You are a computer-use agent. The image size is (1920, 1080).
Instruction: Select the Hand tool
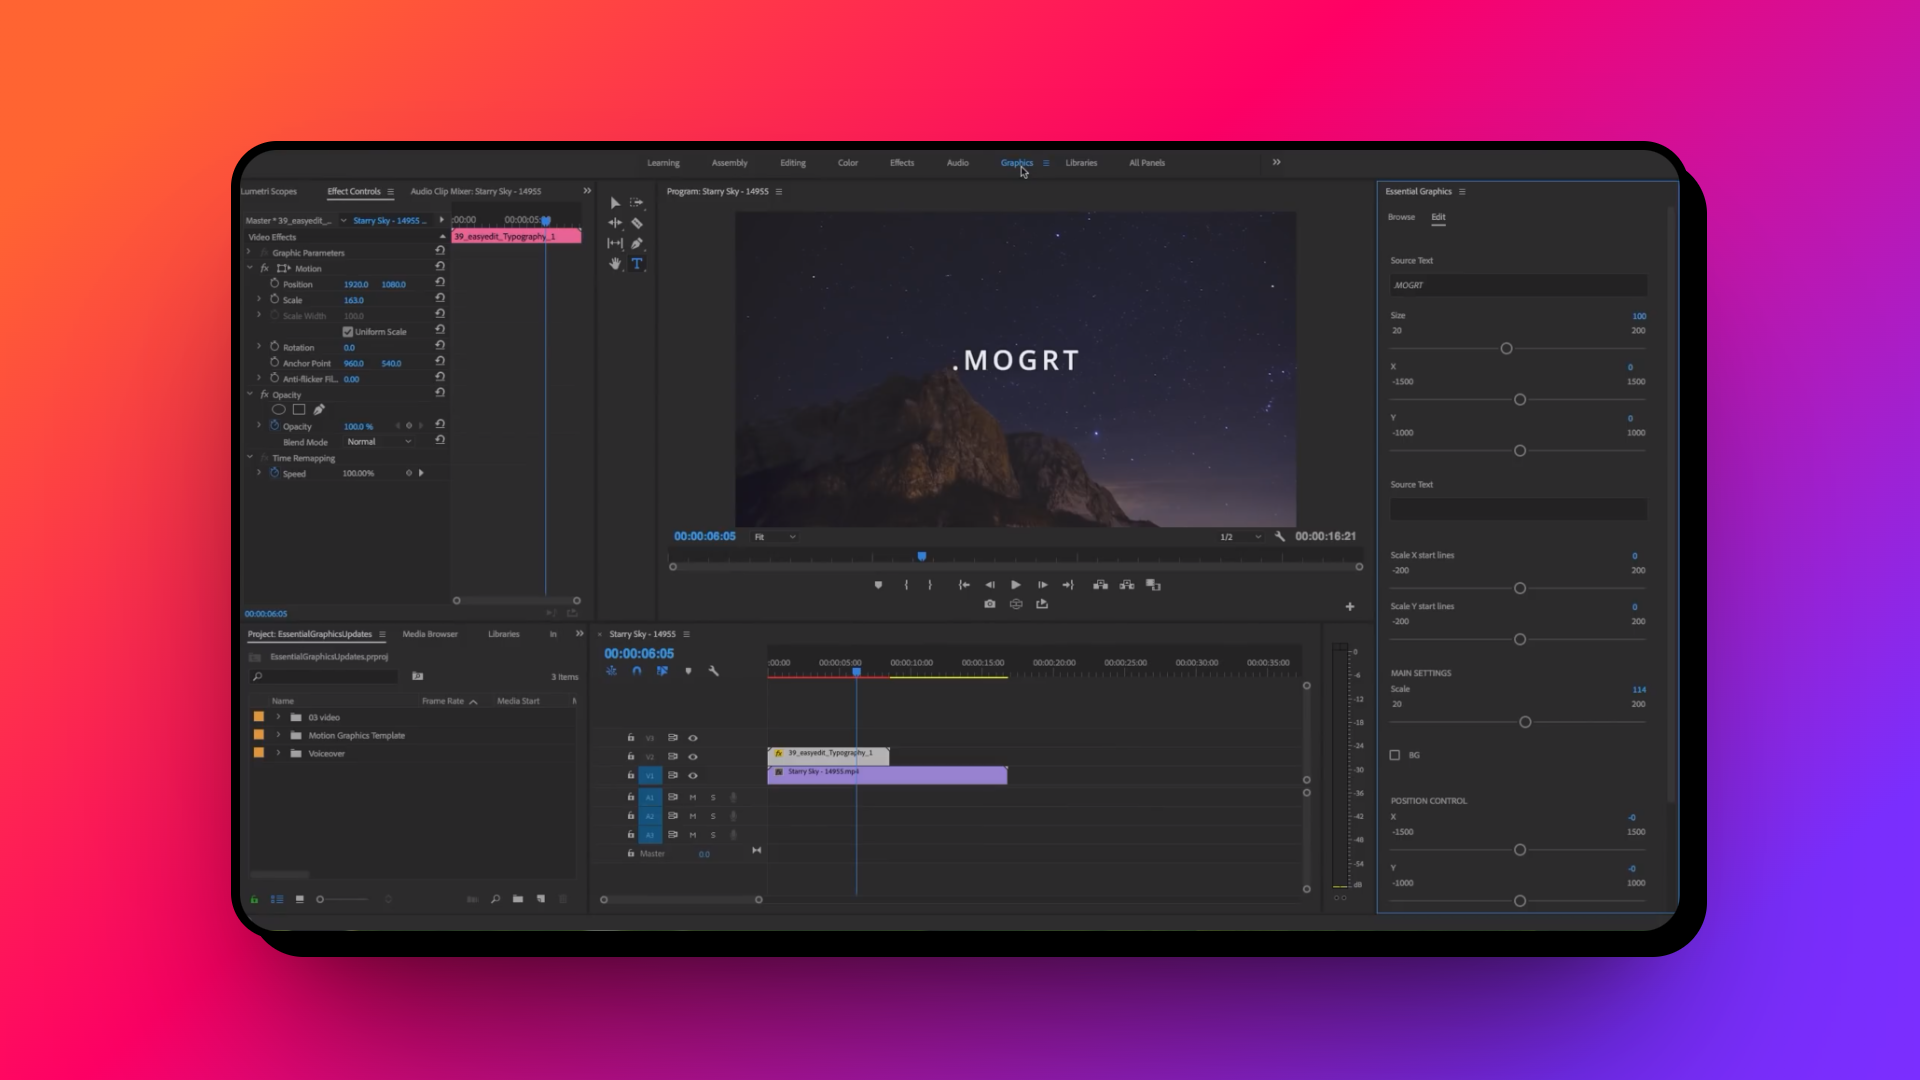pos(615,264)
